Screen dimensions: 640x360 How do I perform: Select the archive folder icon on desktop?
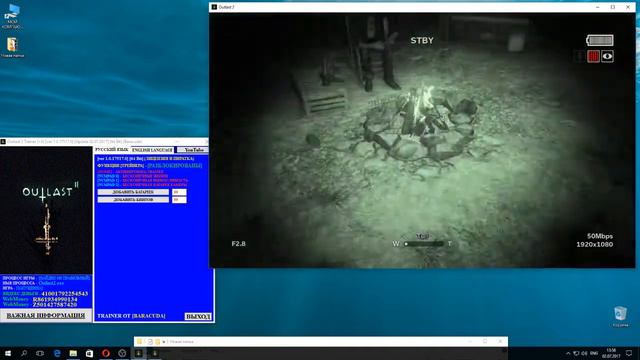pos(12,47)
